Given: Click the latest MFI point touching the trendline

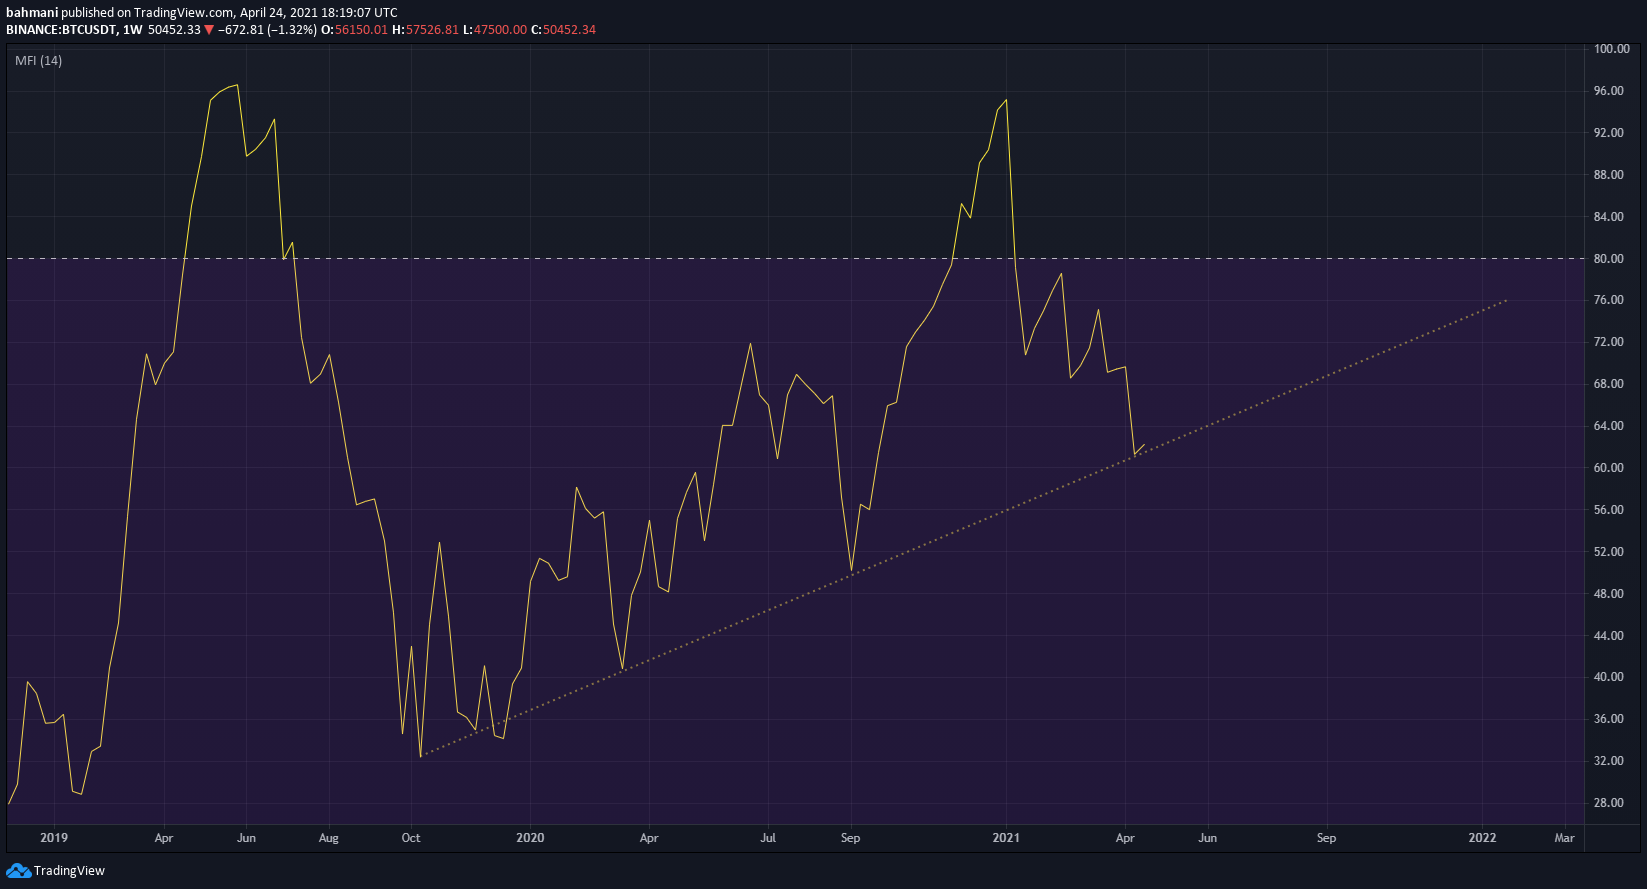Looking at the screenshot, I should tap(1135, 455).
